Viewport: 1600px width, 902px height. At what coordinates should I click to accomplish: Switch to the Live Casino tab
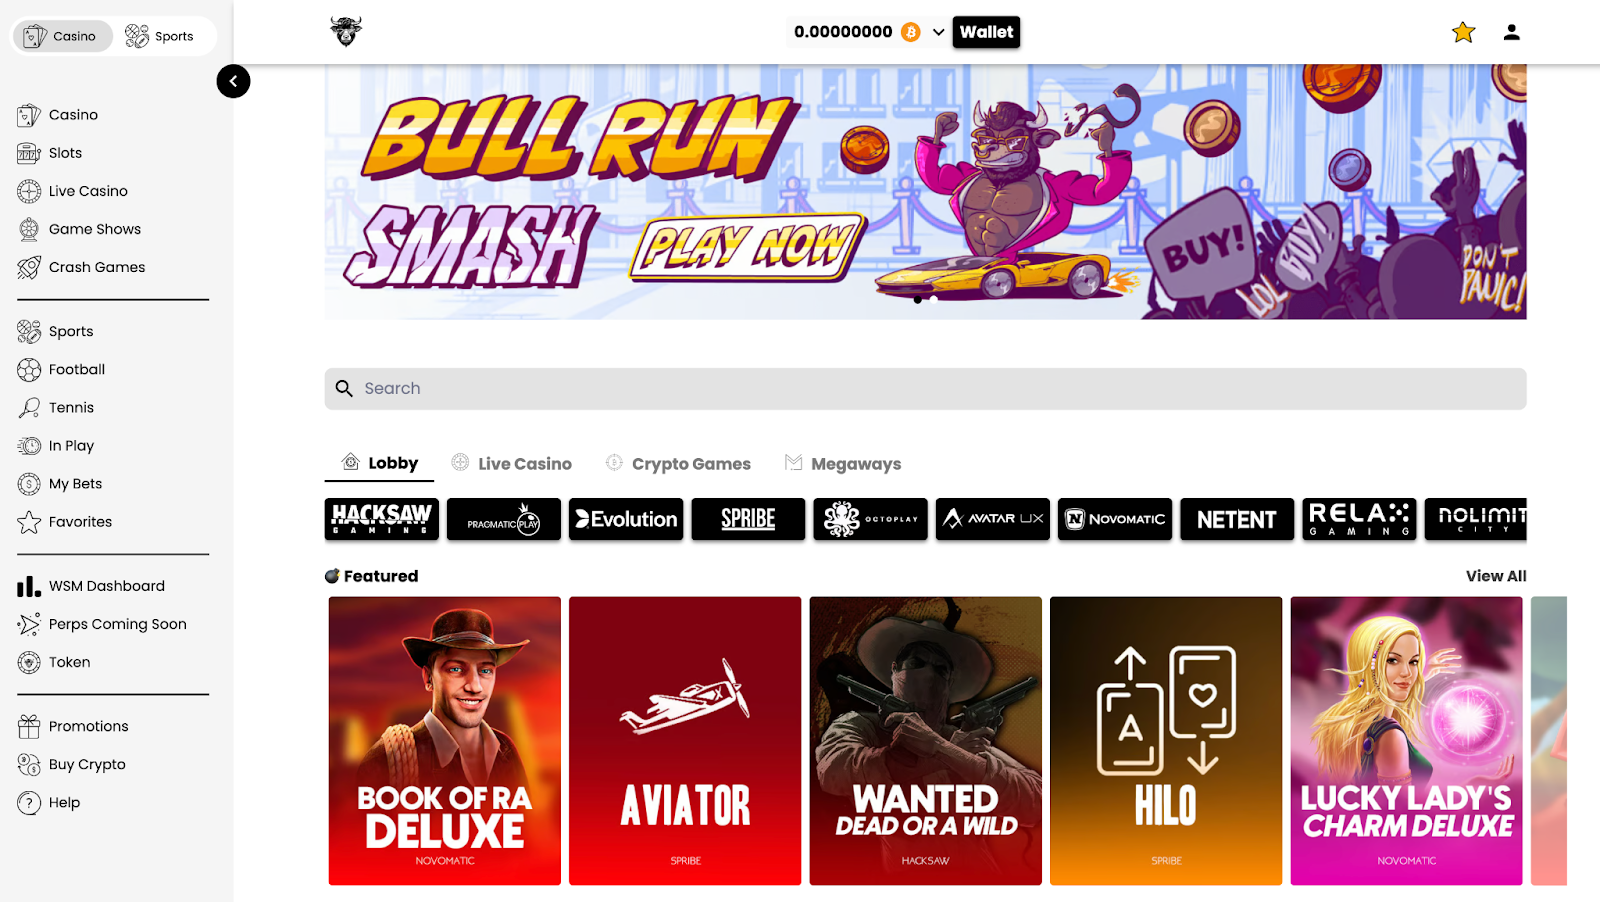tap(511, 463)
